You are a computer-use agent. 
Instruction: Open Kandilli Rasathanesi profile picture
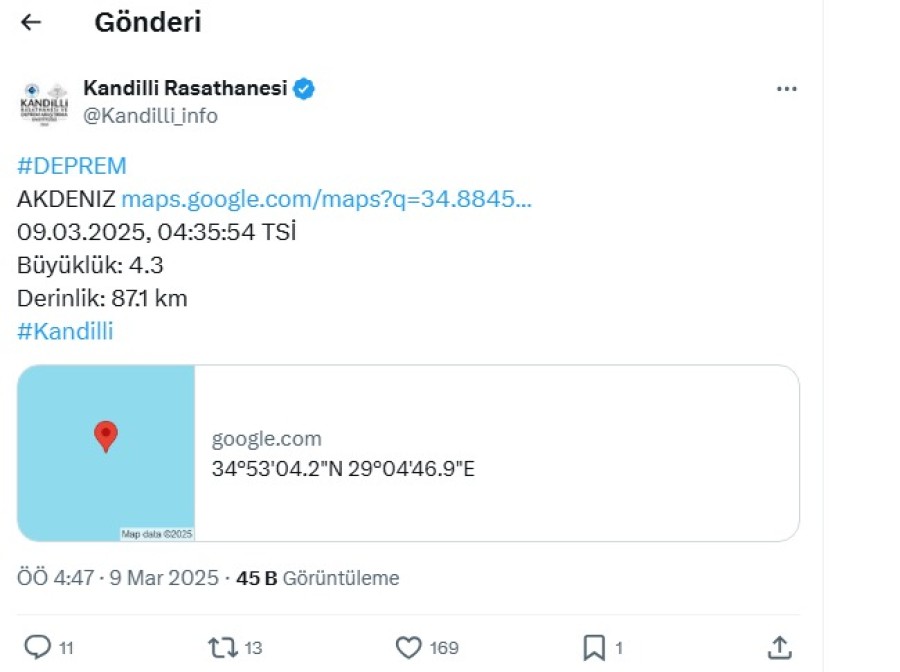[x=44, y=103]
